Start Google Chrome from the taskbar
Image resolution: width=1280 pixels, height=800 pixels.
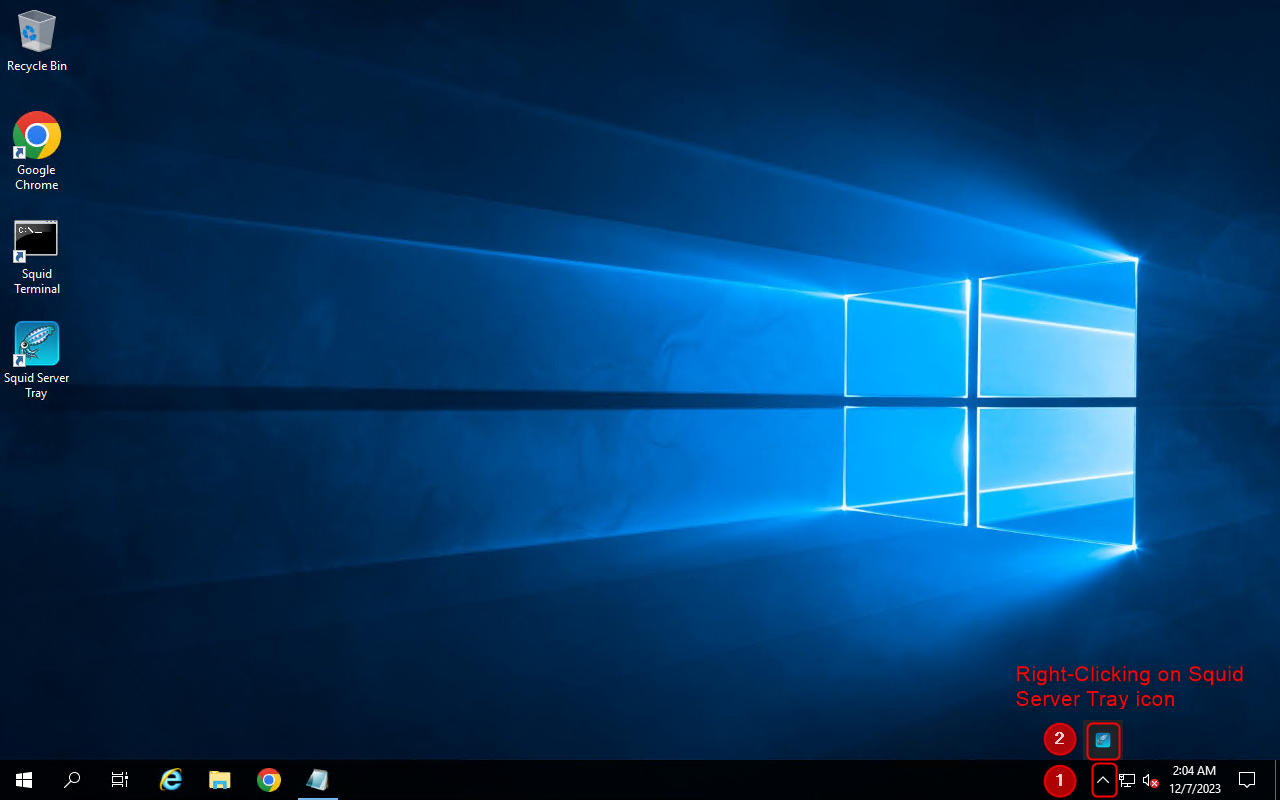coord(268,780)
